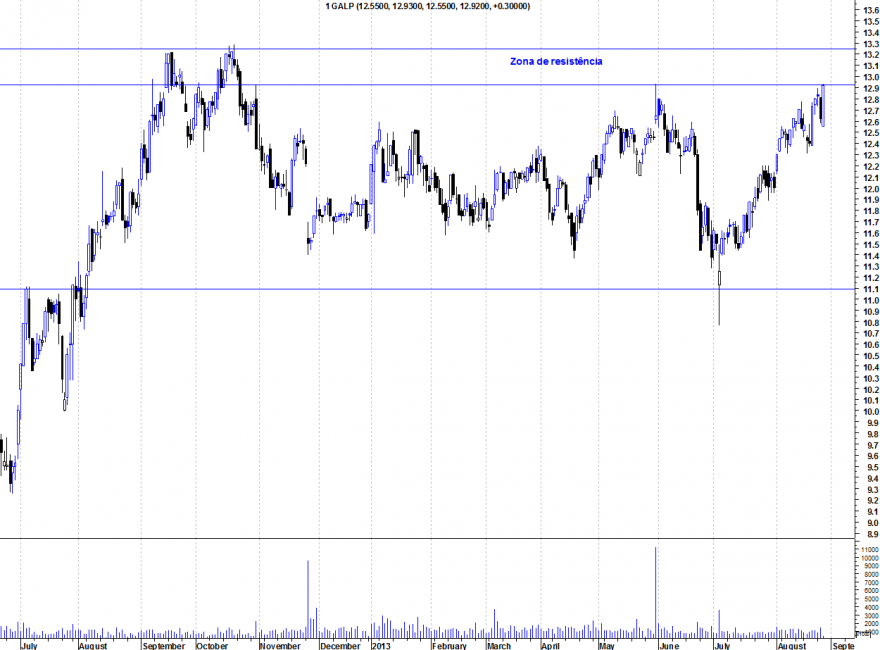Click the 11.1 price axis label
Screen dimensions: 880x650
point(871,289)
